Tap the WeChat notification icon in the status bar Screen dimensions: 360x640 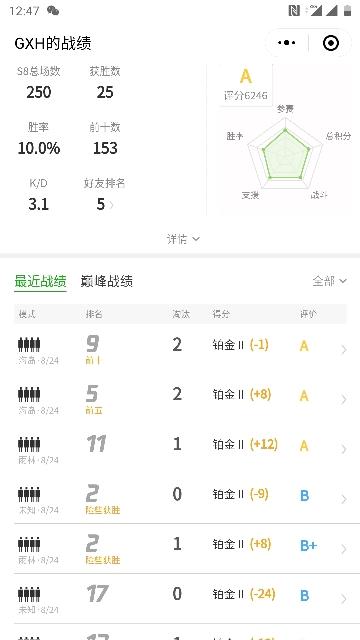pos(53,11)
